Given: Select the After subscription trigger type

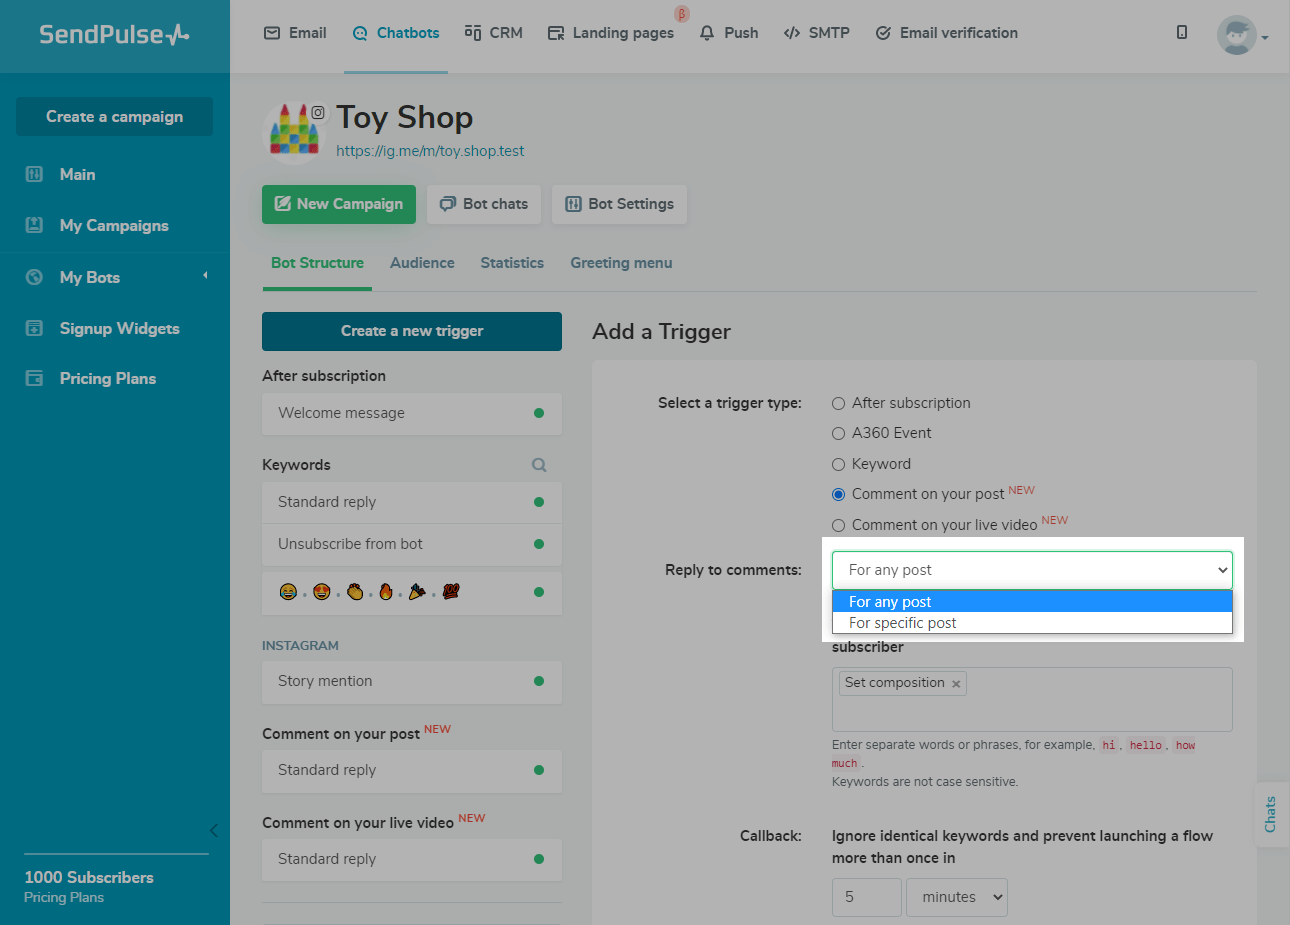Looking at the screenshot, I should pos(838,404).
